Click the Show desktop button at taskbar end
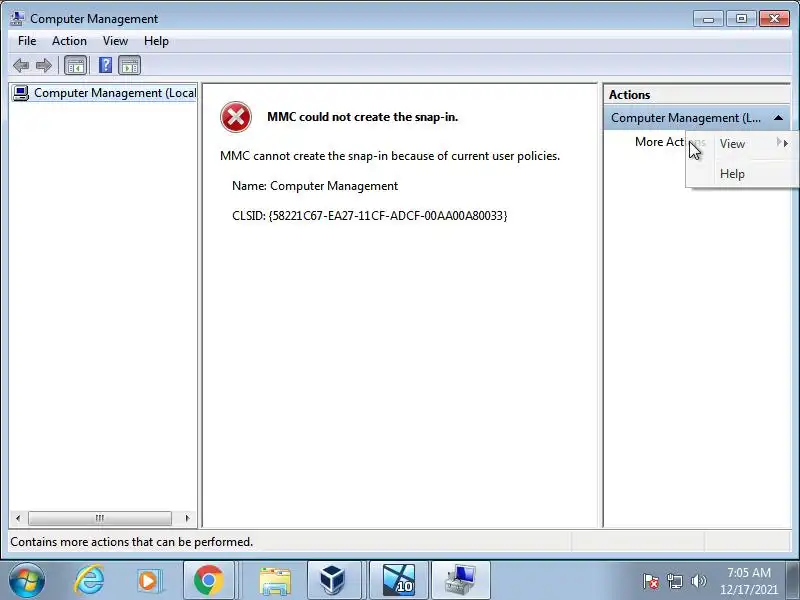800x600 pixels. [x=793, y=580]
